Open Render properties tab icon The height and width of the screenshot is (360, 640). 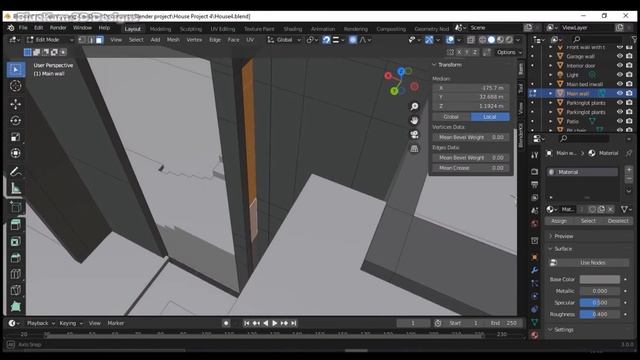pos(535,171)
